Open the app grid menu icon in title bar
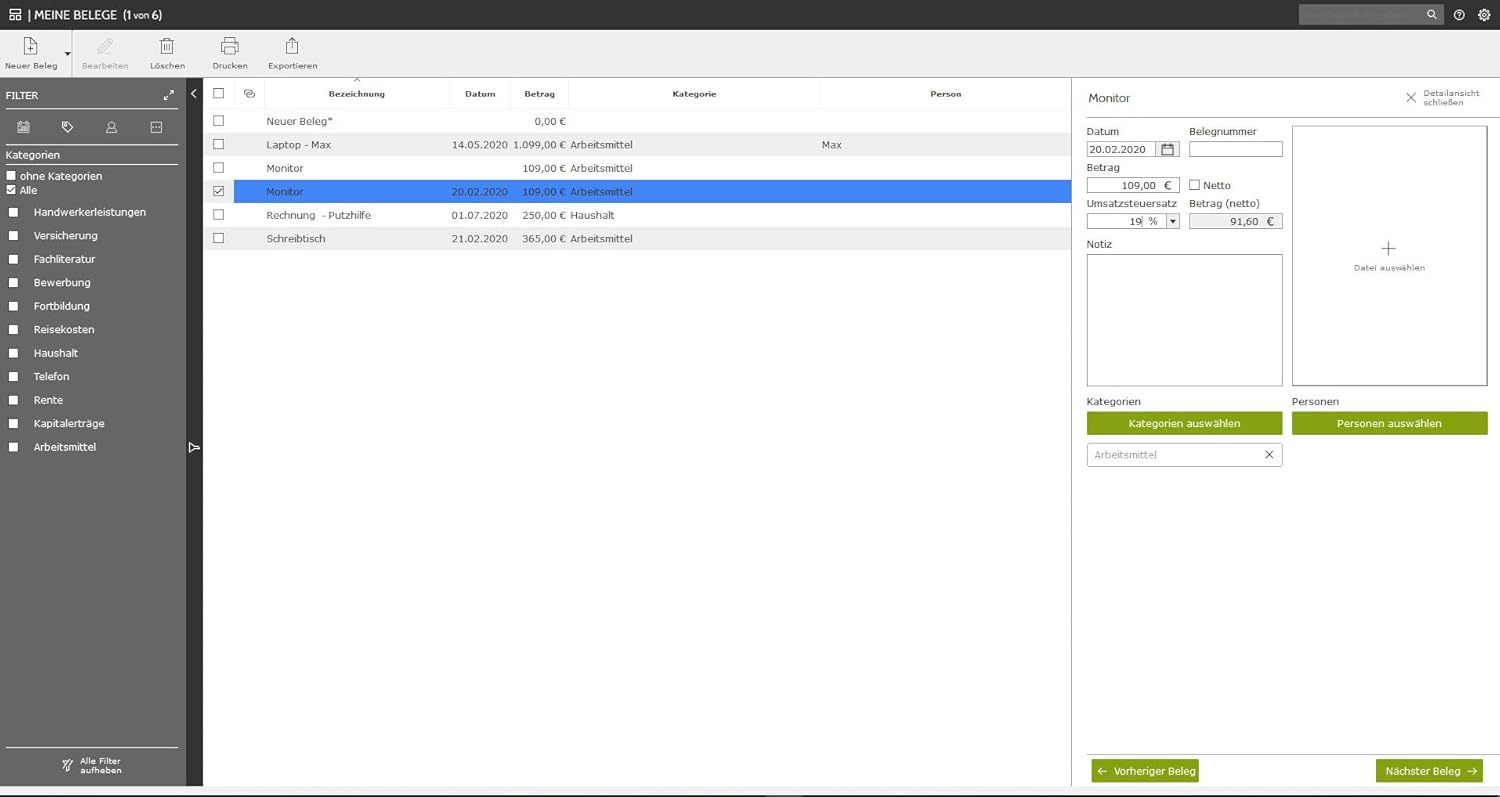This screenshot has width=1500, height=797. (15, 15)
